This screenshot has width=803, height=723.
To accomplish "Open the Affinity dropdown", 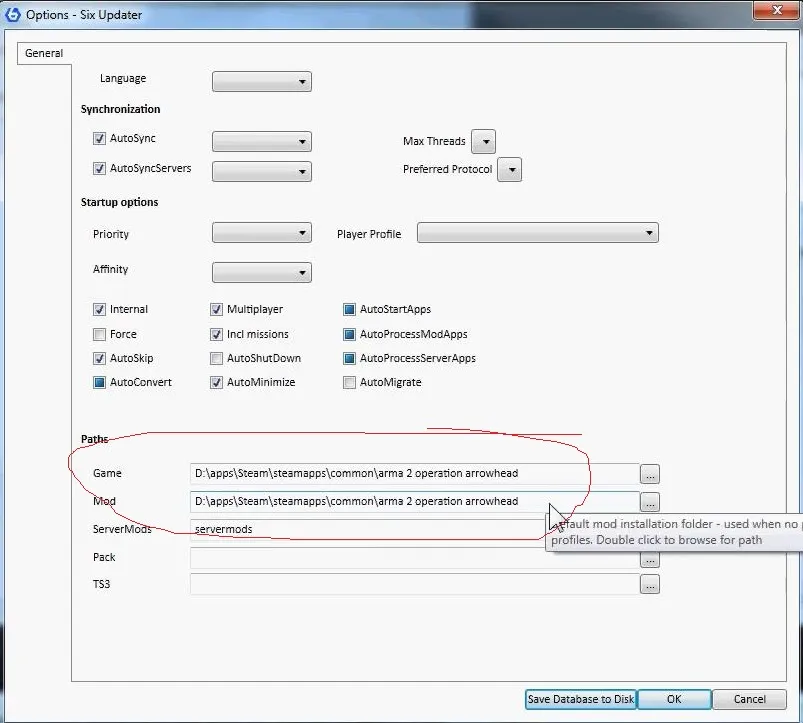I will coord(262,272).
